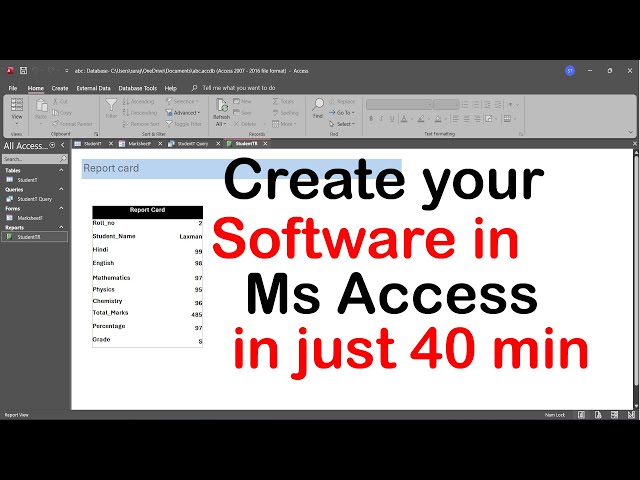This screenshot has width=640, height=480.
Task: Open the File menu
Action: [x=13, y=88]
